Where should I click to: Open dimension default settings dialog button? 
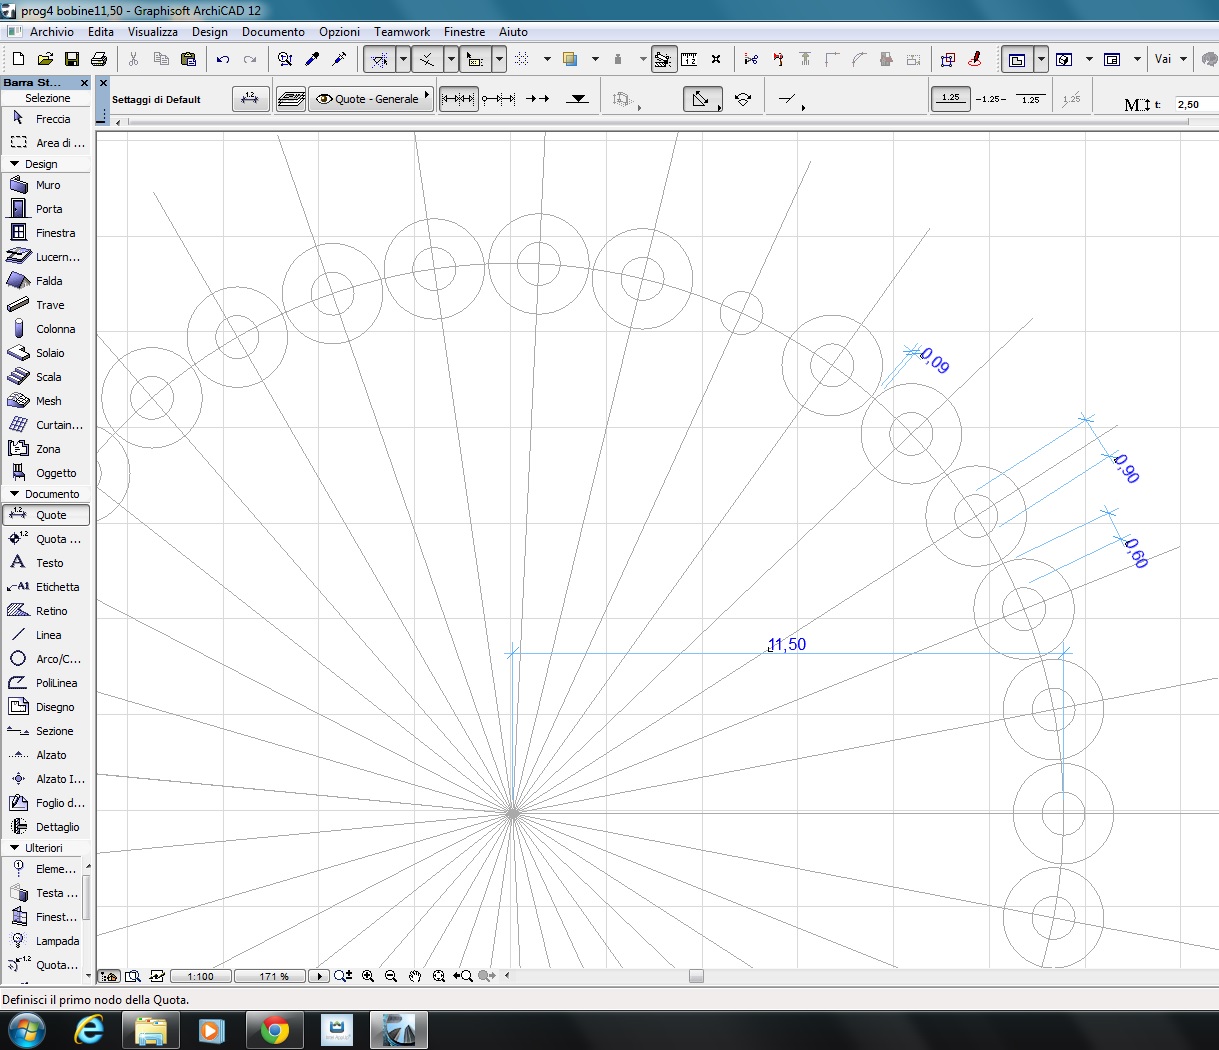click(250, 99)
